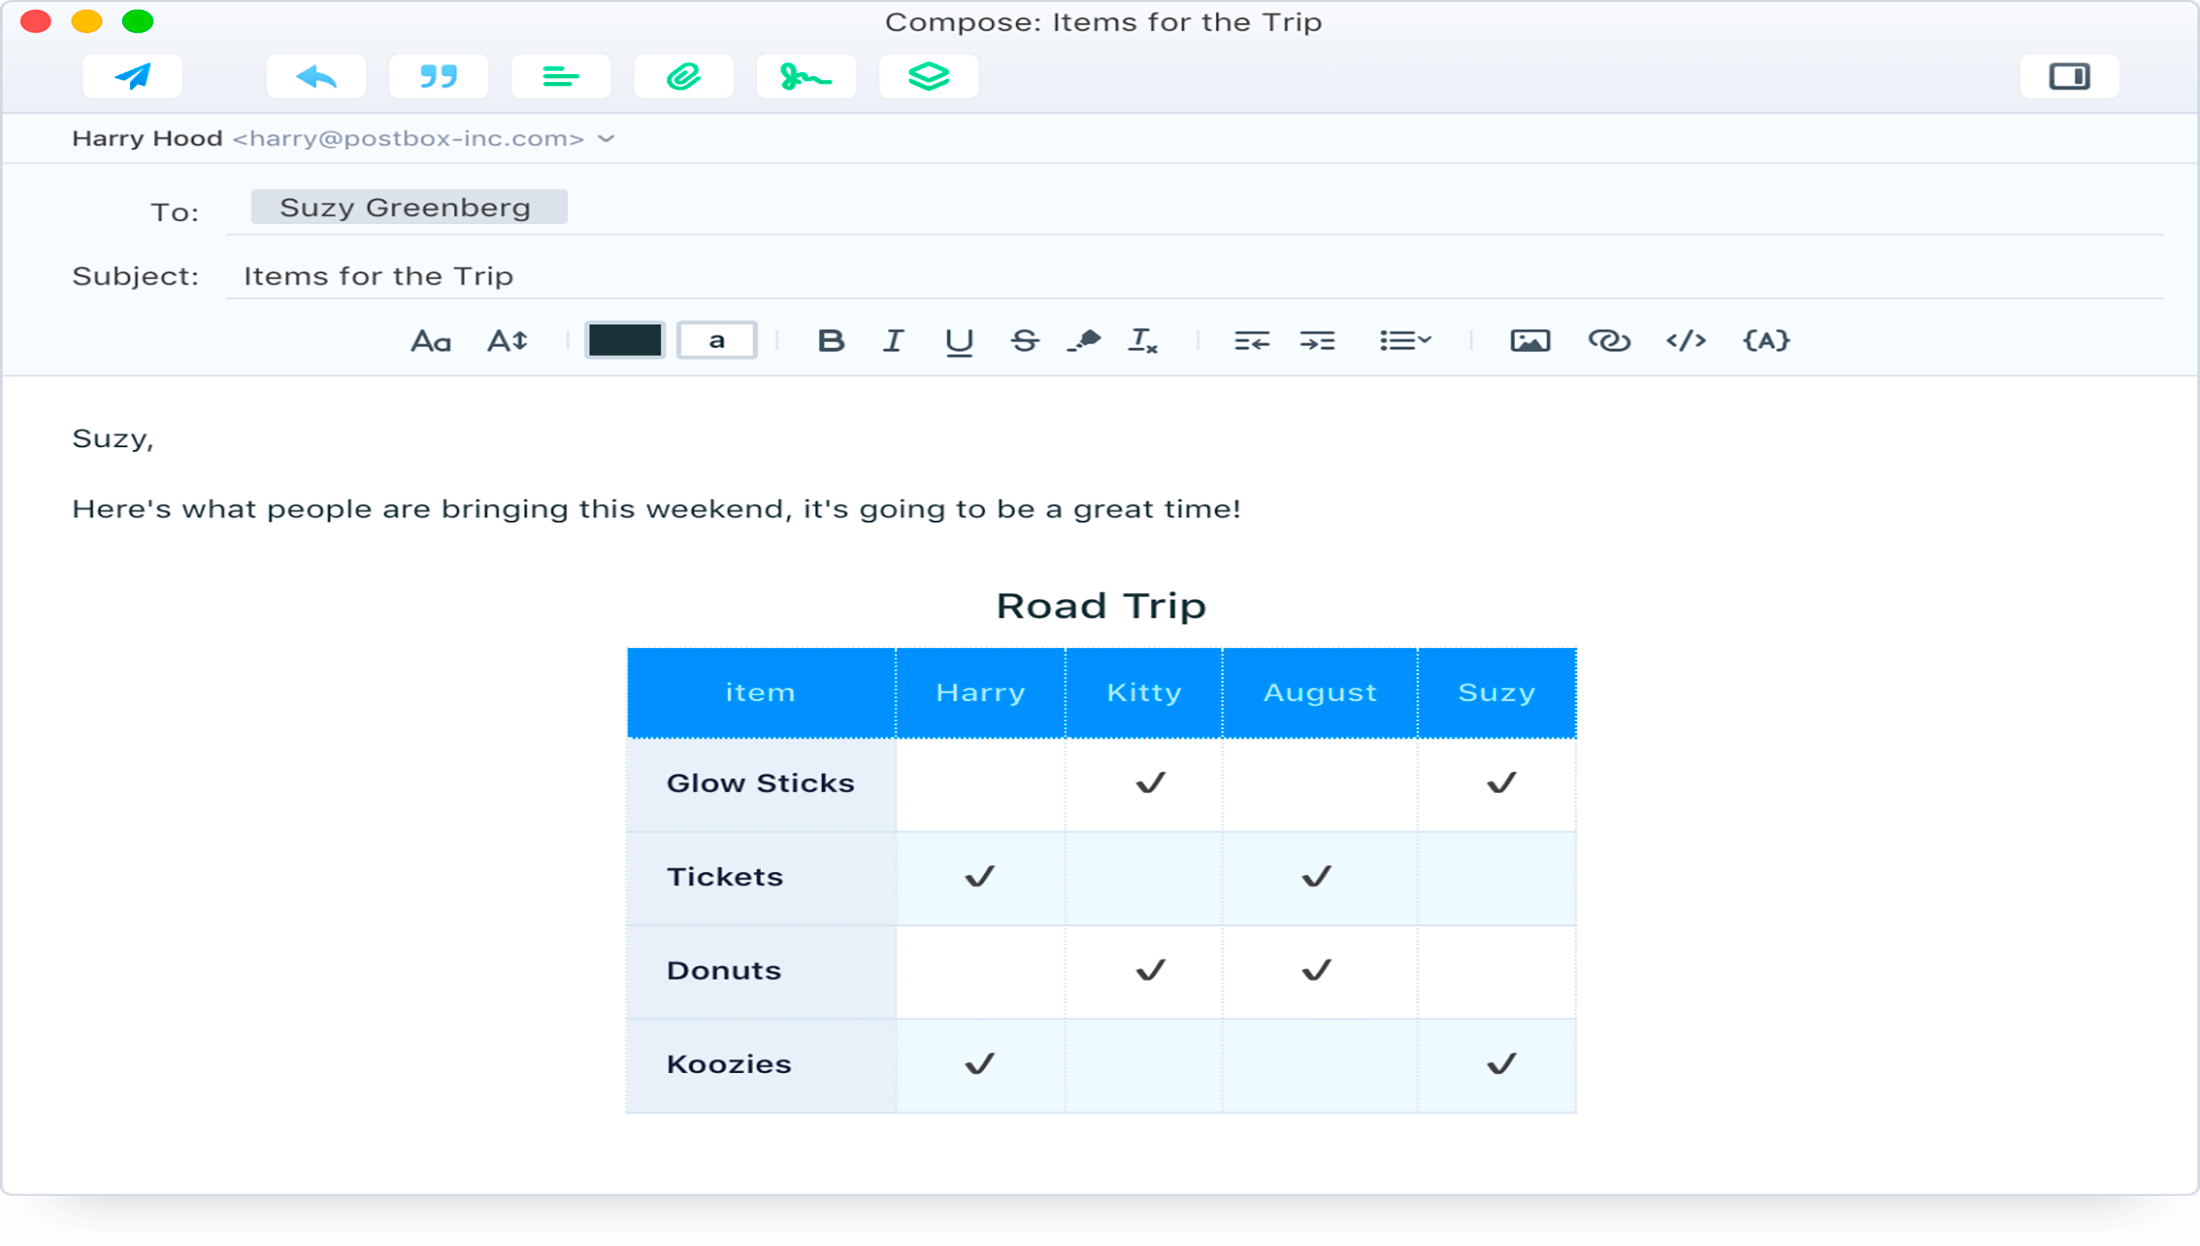Insert an image with the picture icon

(x=1529, y=341)
